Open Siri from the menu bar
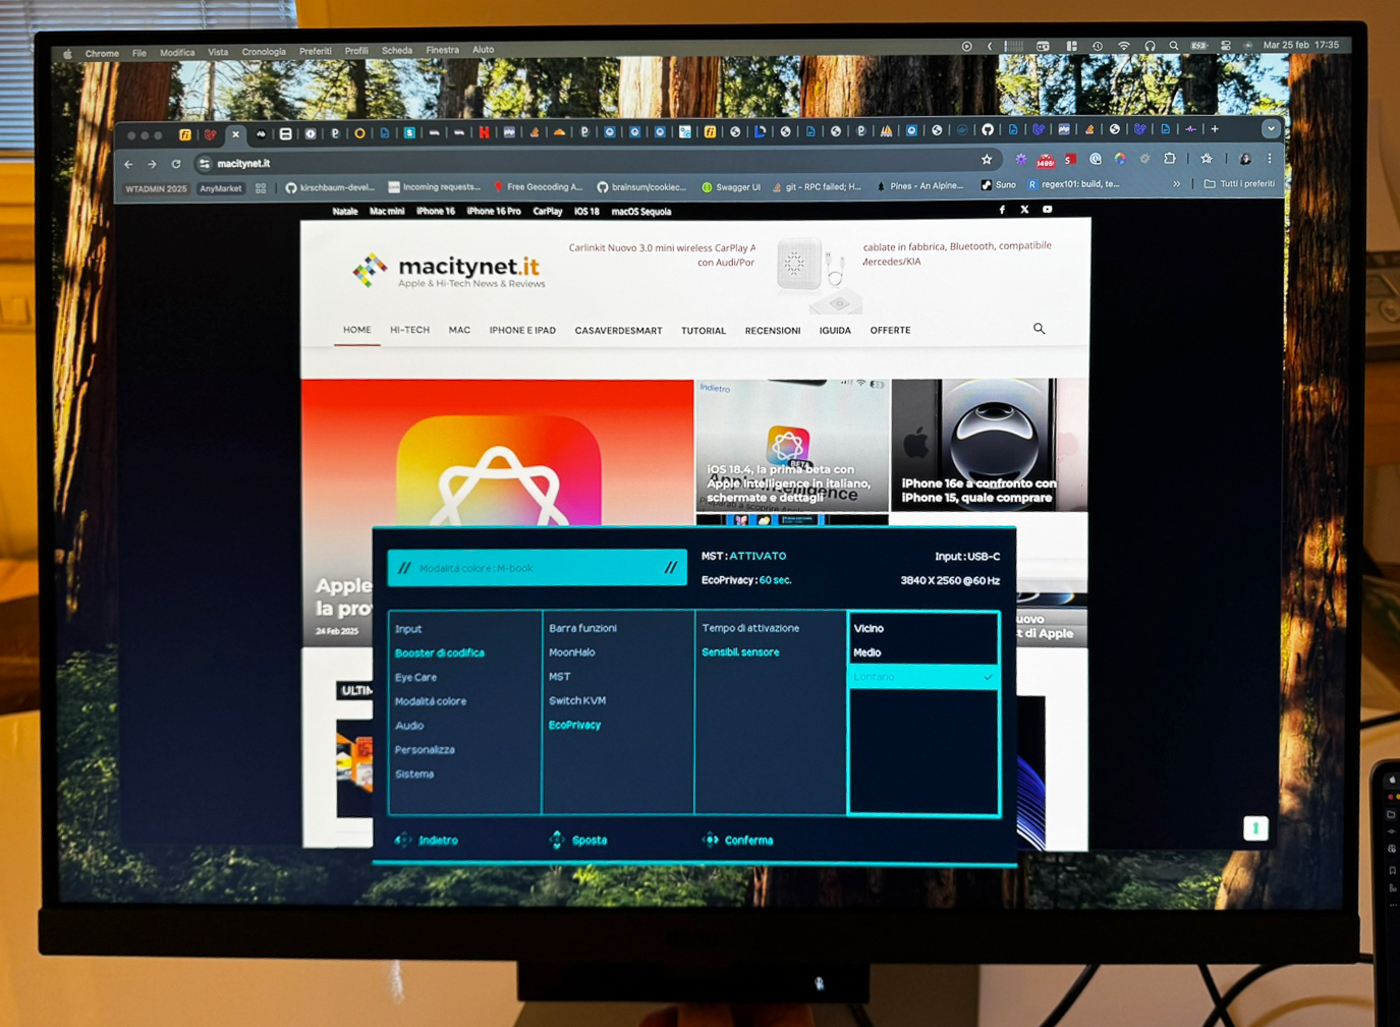This screenshot has height=1027, width=1400. pyautogui.click(x=1248, y=45)
